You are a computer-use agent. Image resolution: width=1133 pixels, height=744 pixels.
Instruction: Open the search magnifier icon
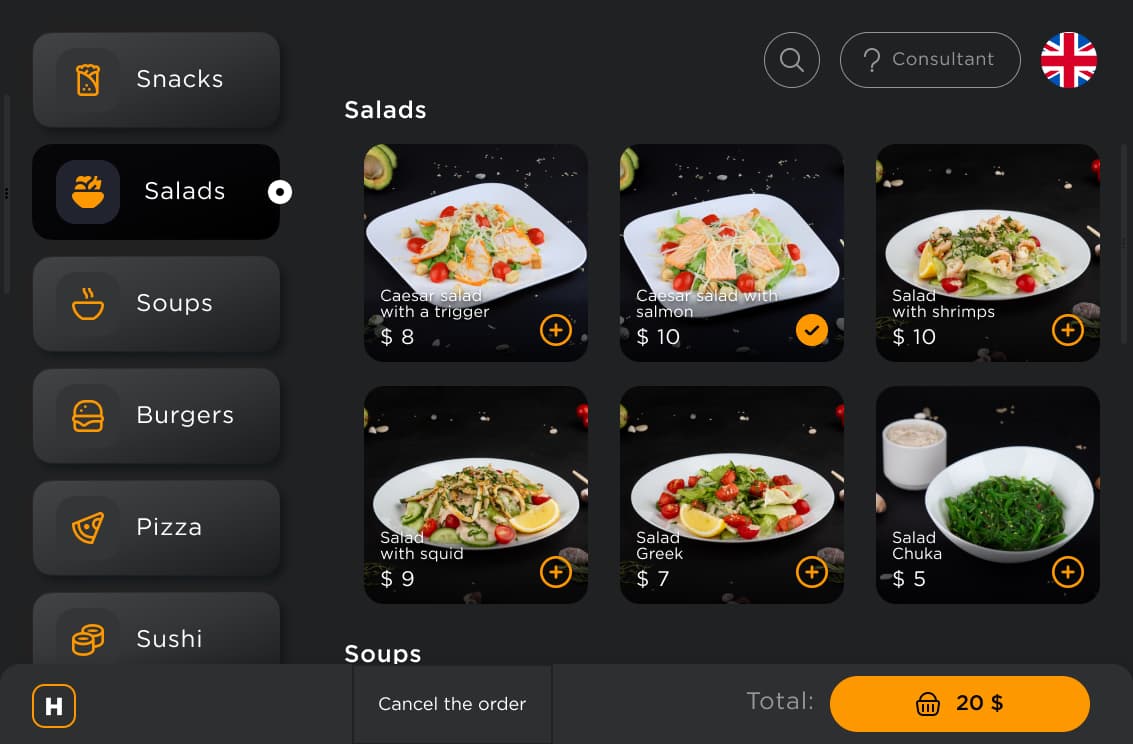pyautogui.click(x=791, y=60)
